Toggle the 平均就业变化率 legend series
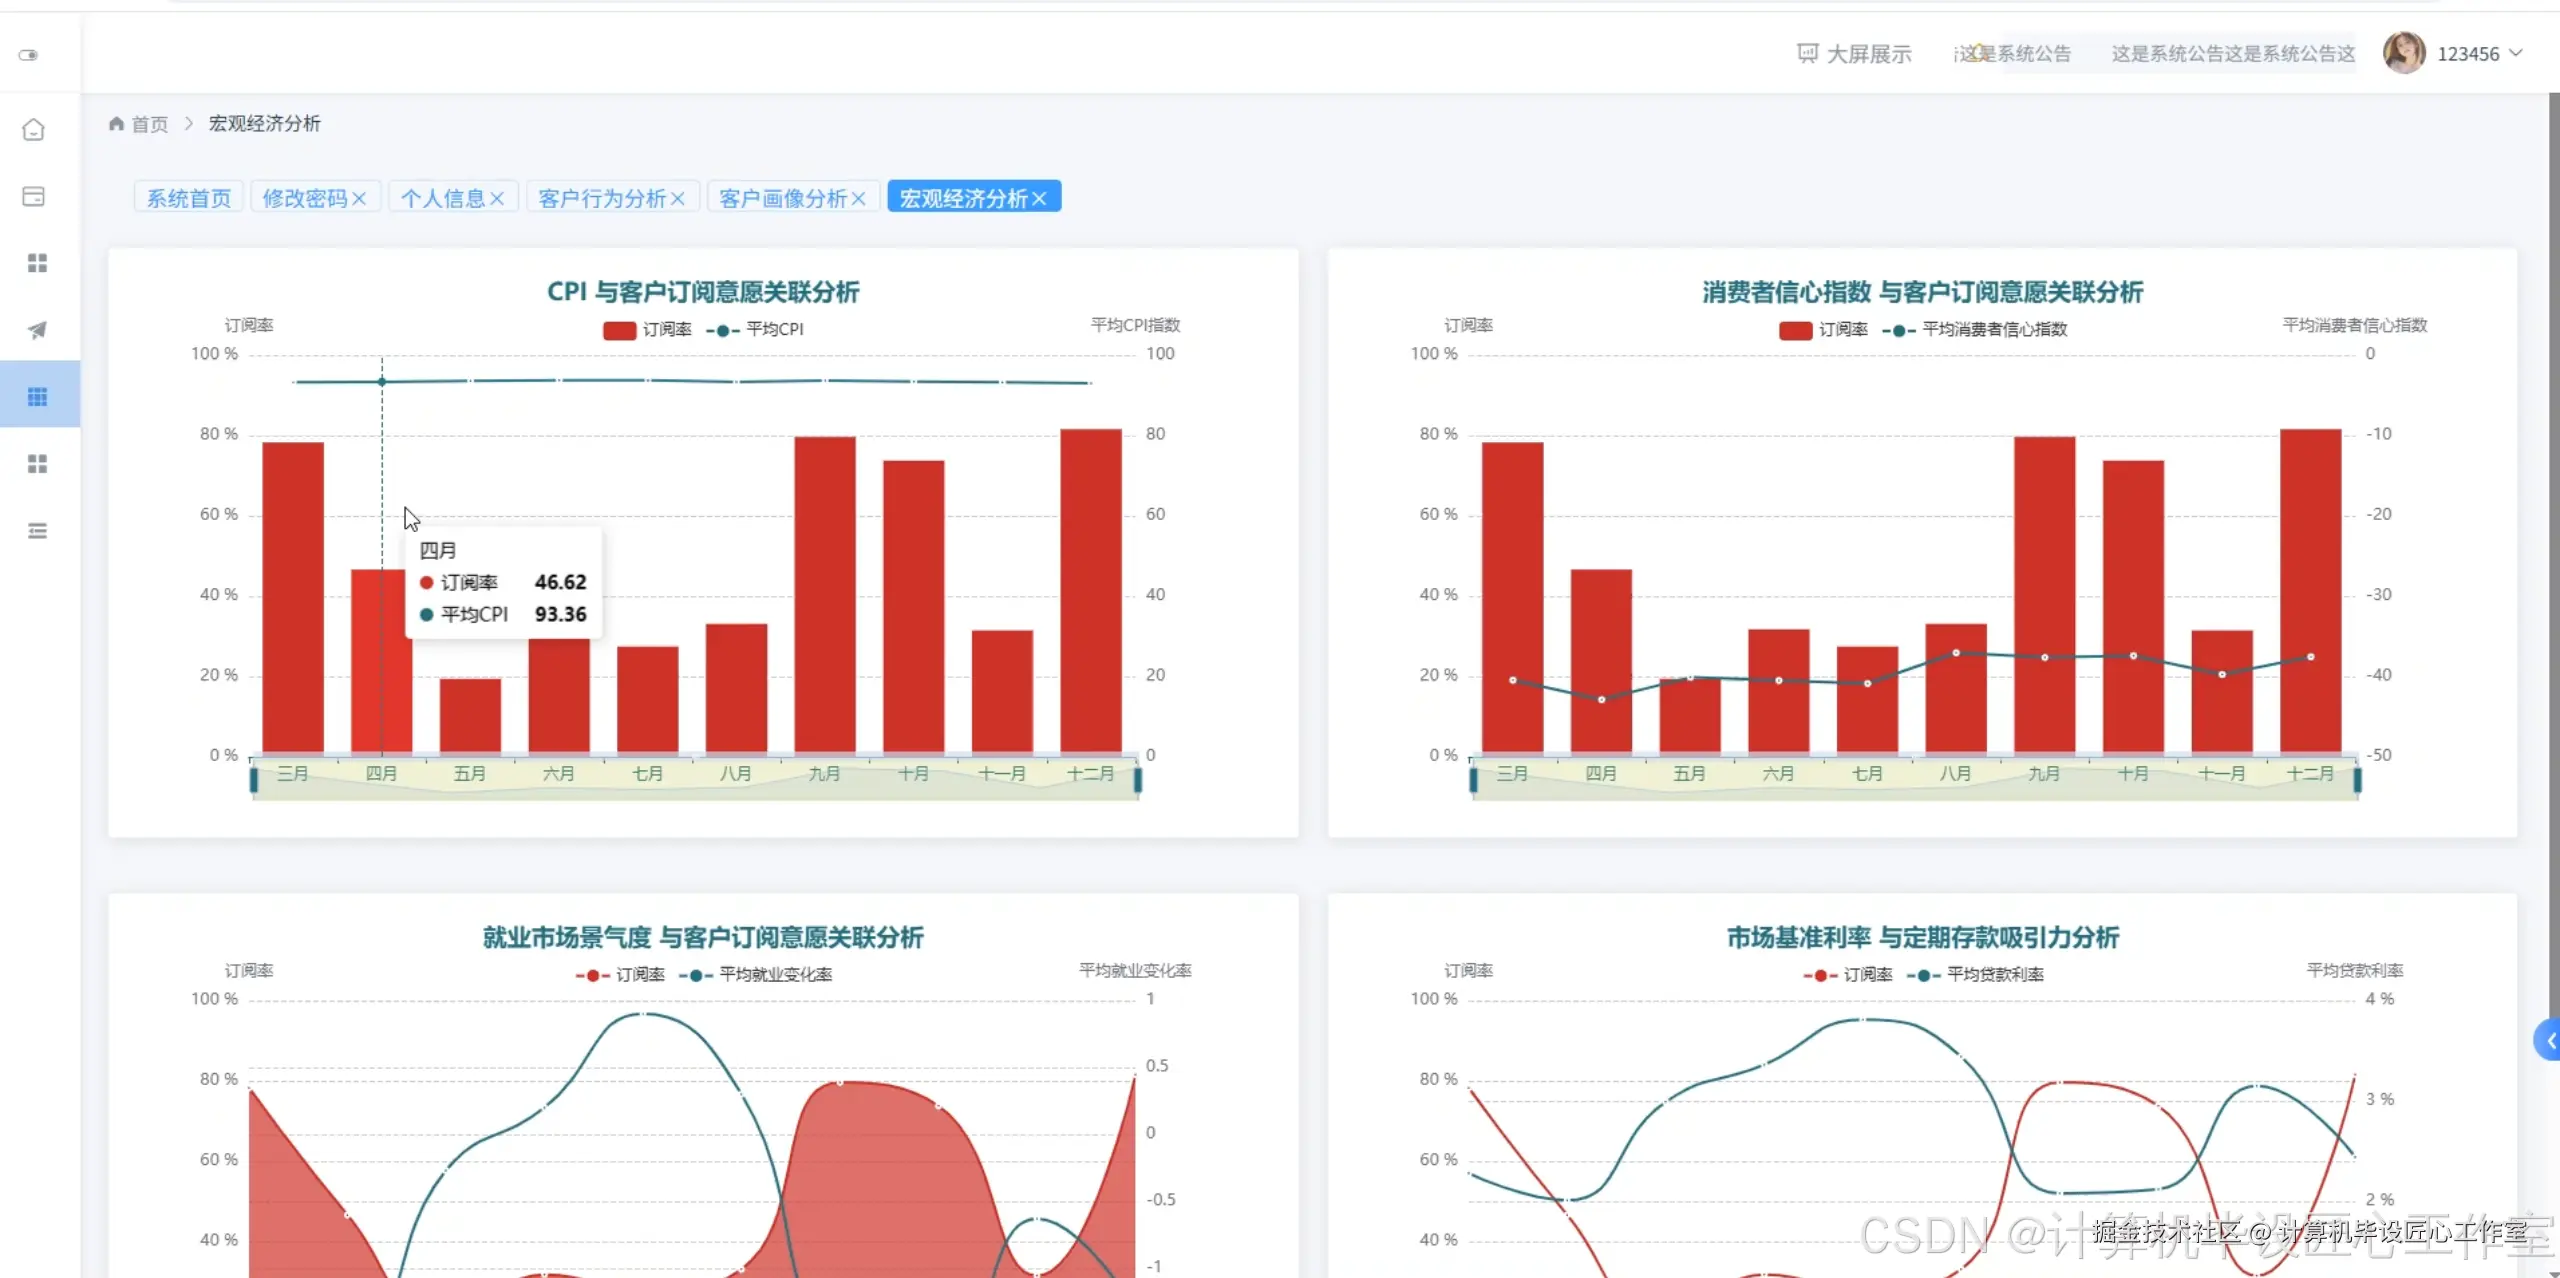This screenshot has width=2560, height=1278. (756, 975)
